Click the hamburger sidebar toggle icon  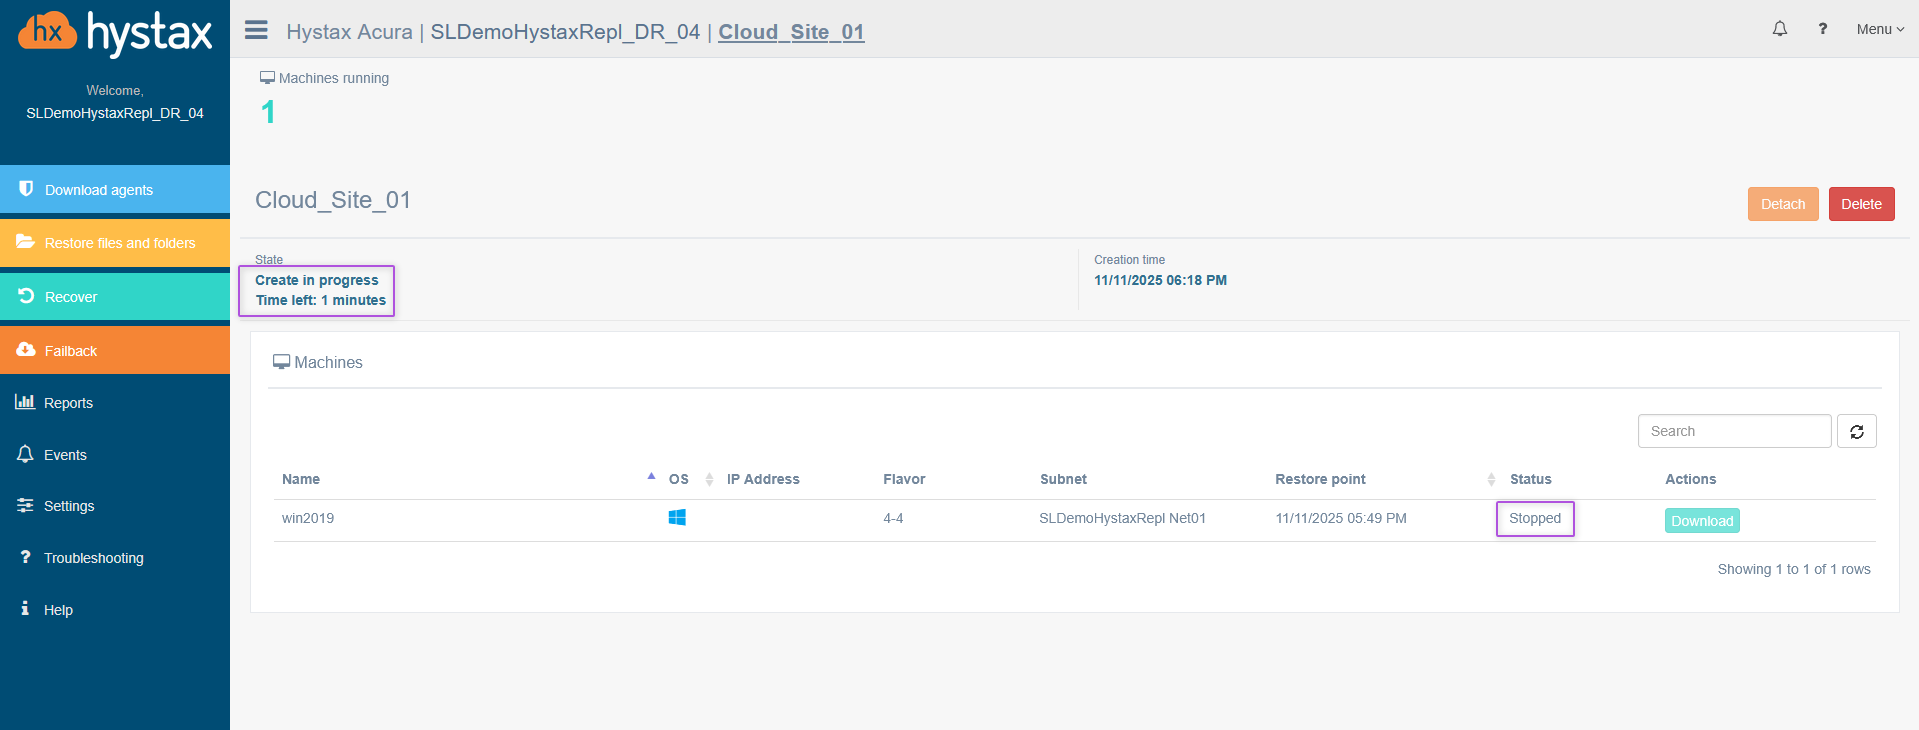coord(256,30)
